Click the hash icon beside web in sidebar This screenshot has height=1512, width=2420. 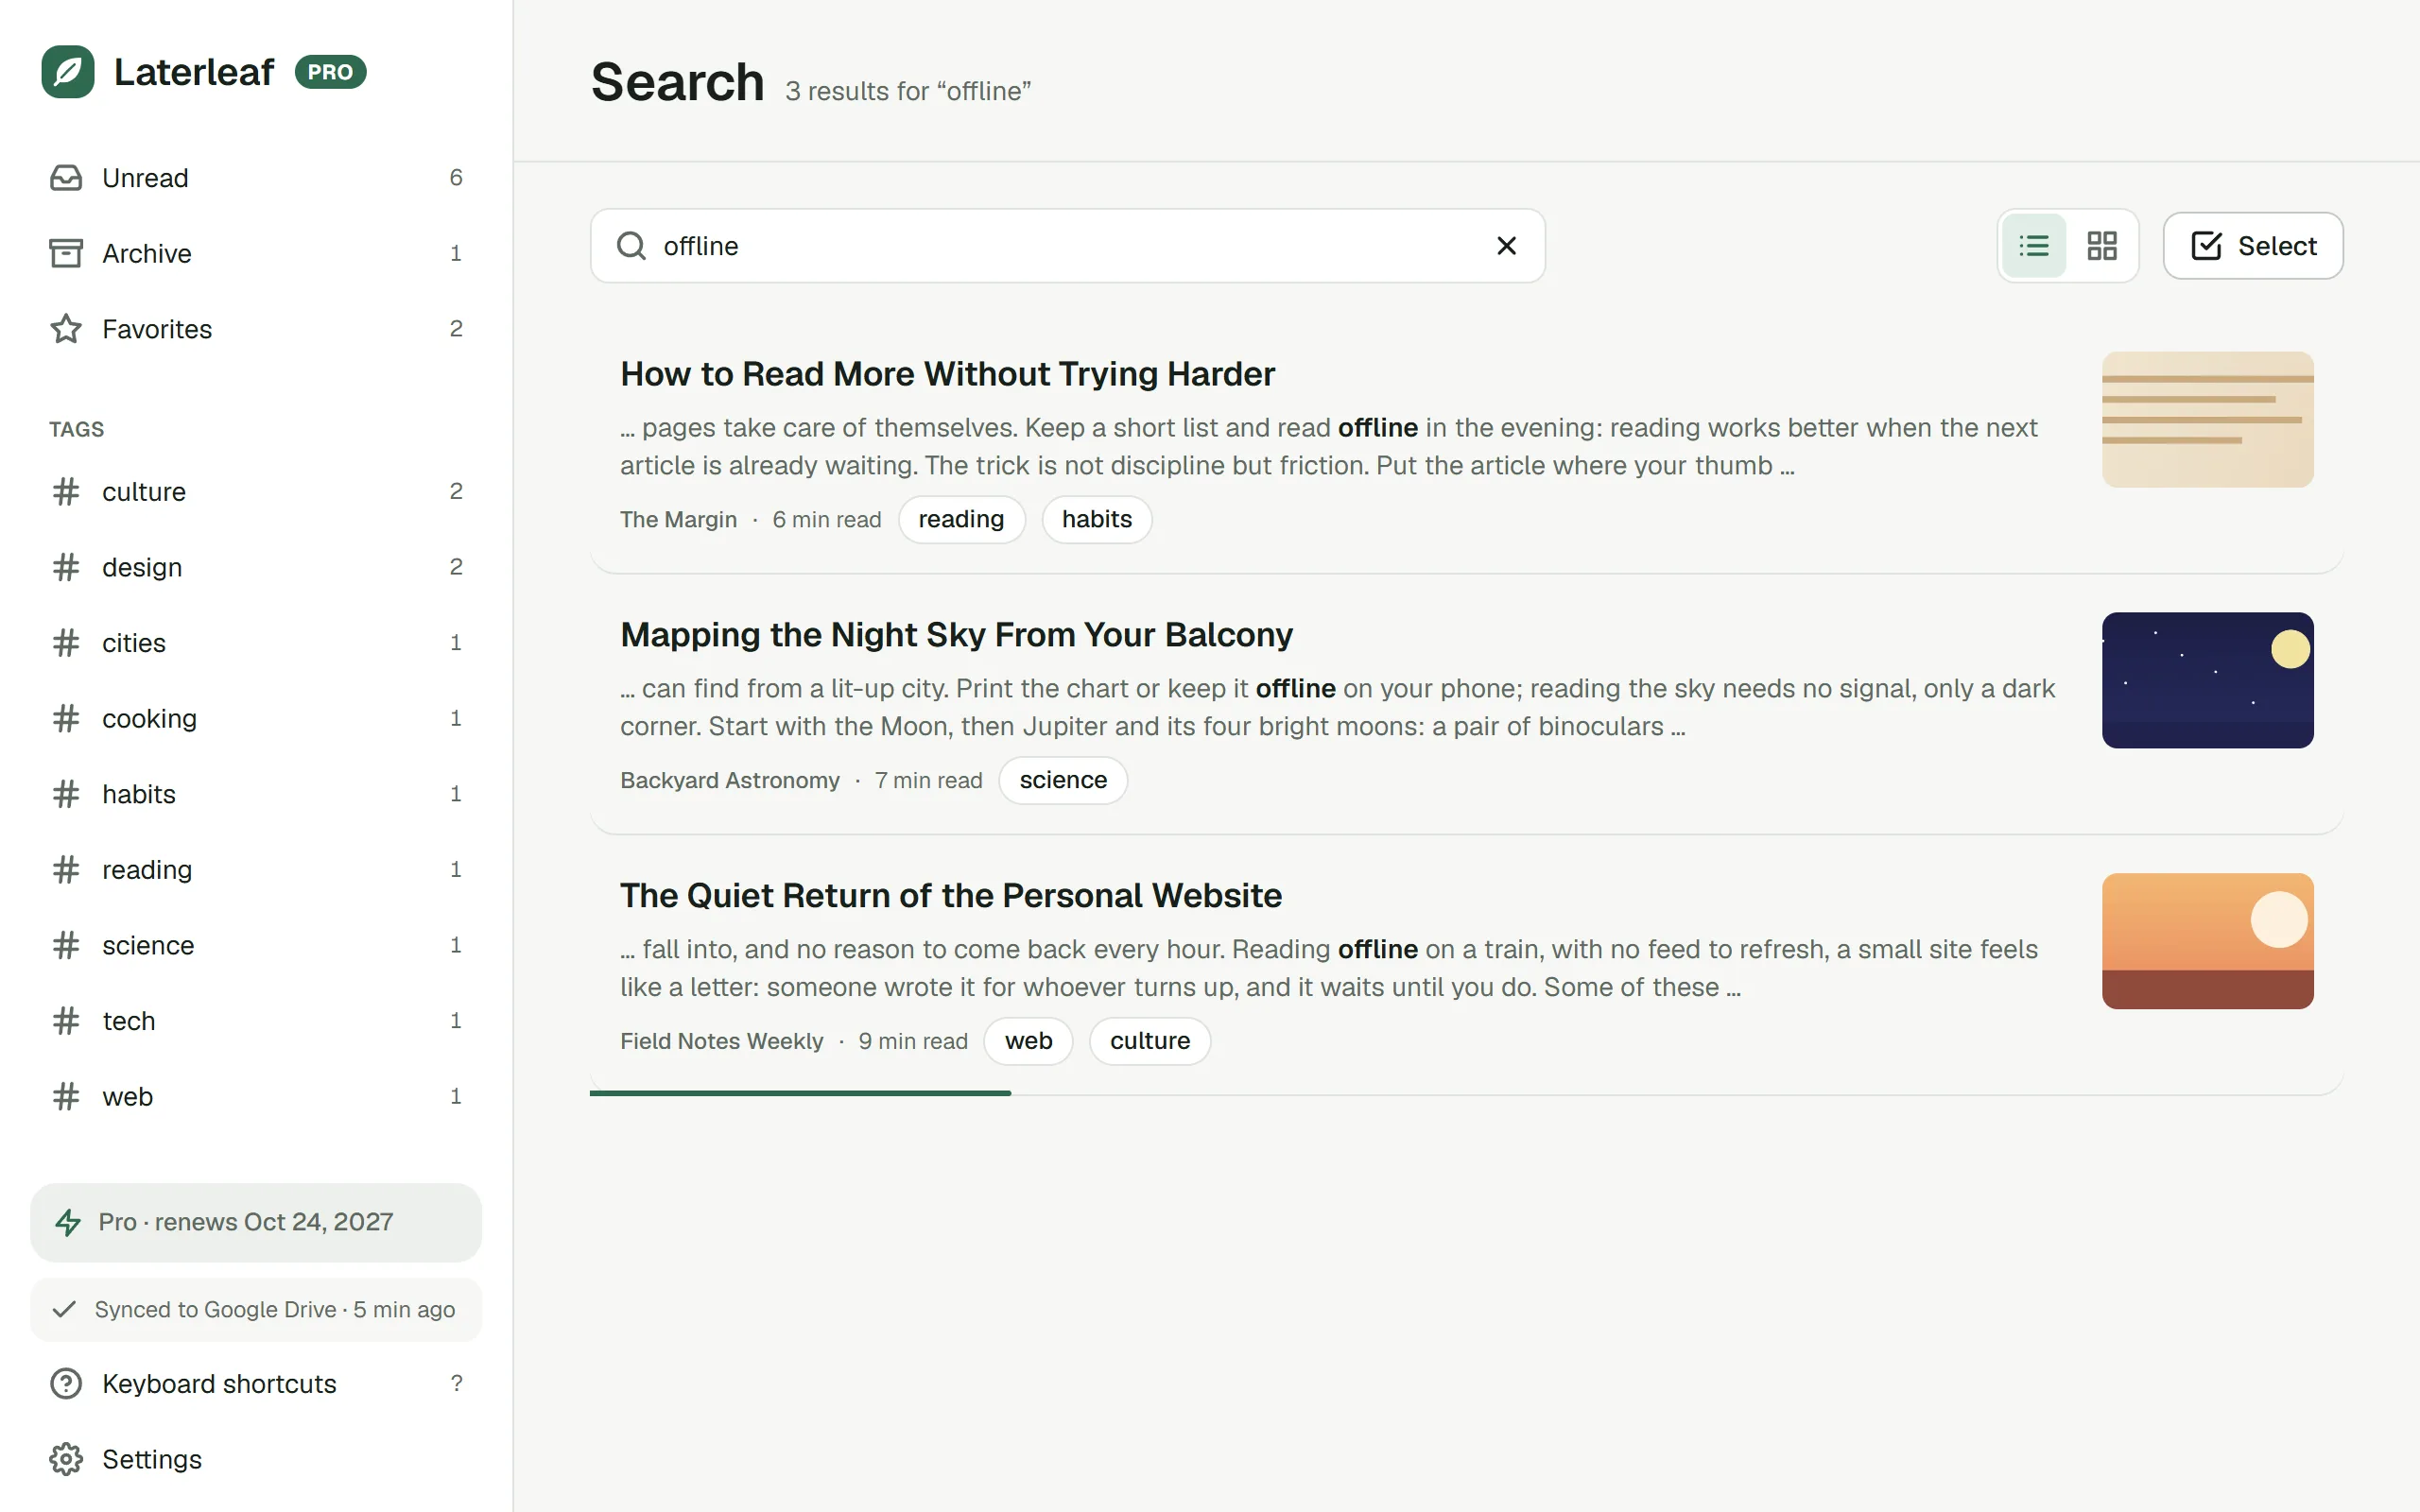click(66, 1097)
